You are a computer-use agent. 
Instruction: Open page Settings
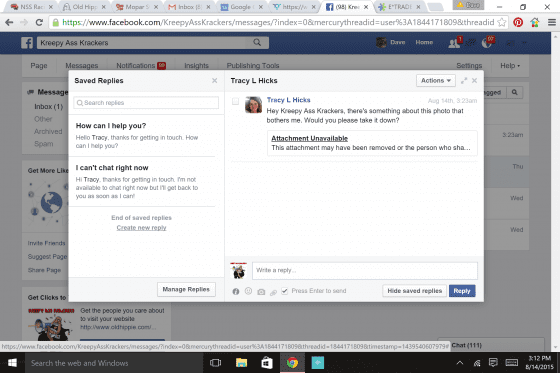click(x=469, y=66)
